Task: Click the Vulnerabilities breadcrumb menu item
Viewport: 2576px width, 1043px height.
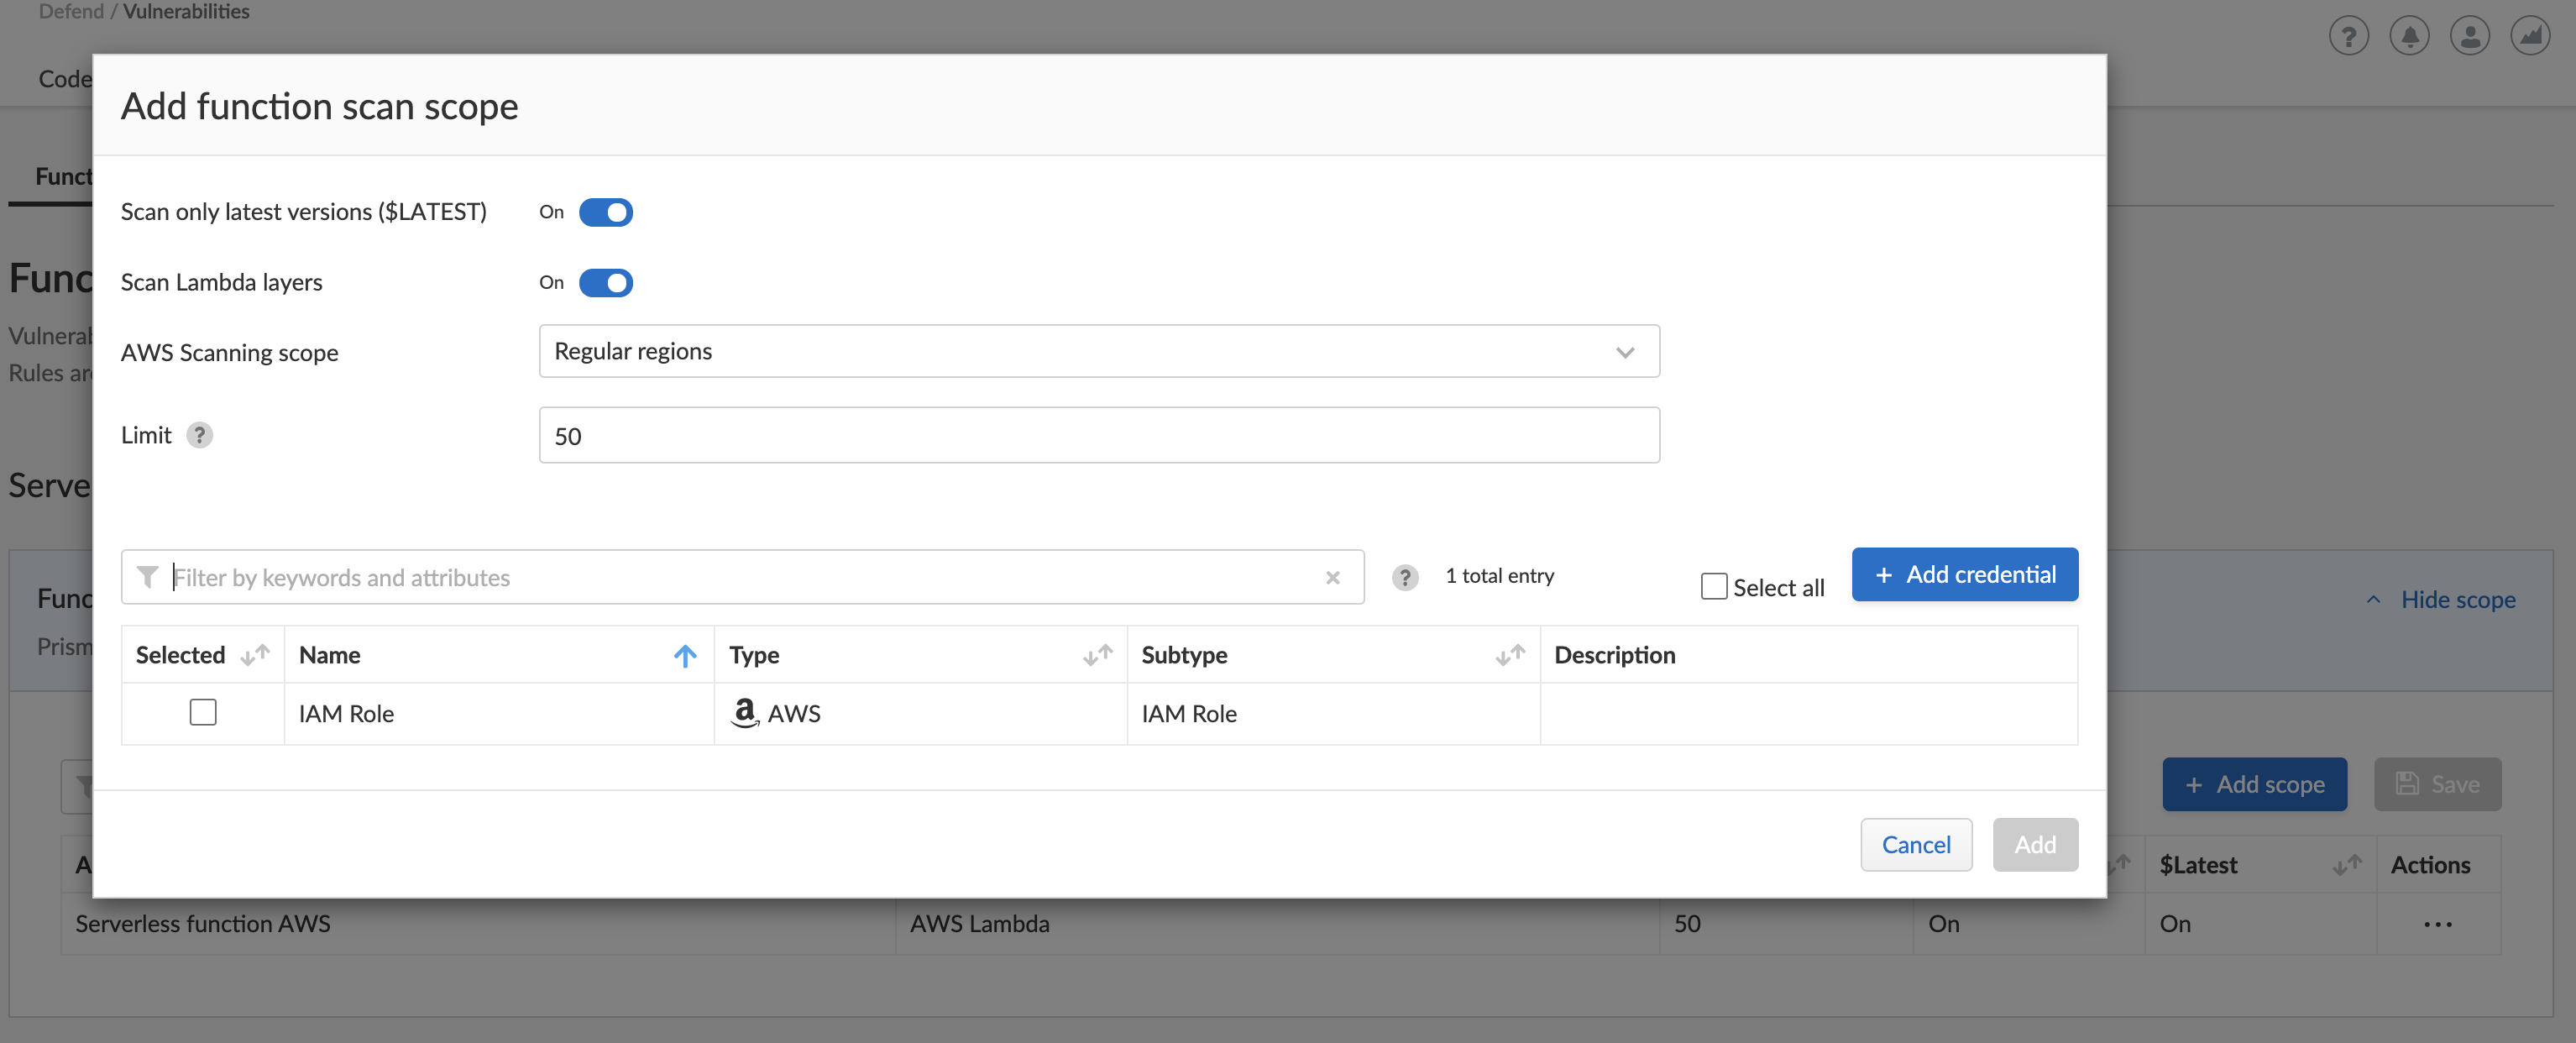Action: (186, 12)
